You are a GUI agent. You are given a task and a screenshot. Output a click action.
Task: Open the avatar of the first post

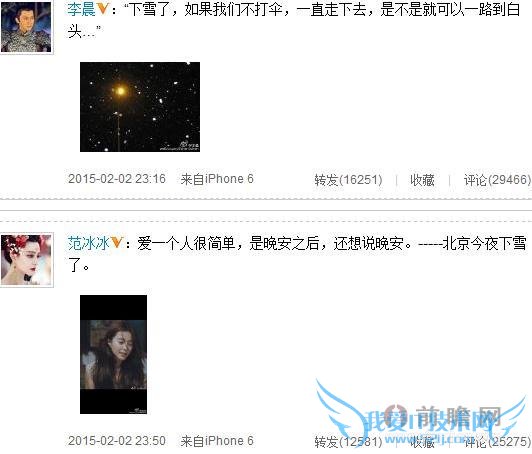26,27
